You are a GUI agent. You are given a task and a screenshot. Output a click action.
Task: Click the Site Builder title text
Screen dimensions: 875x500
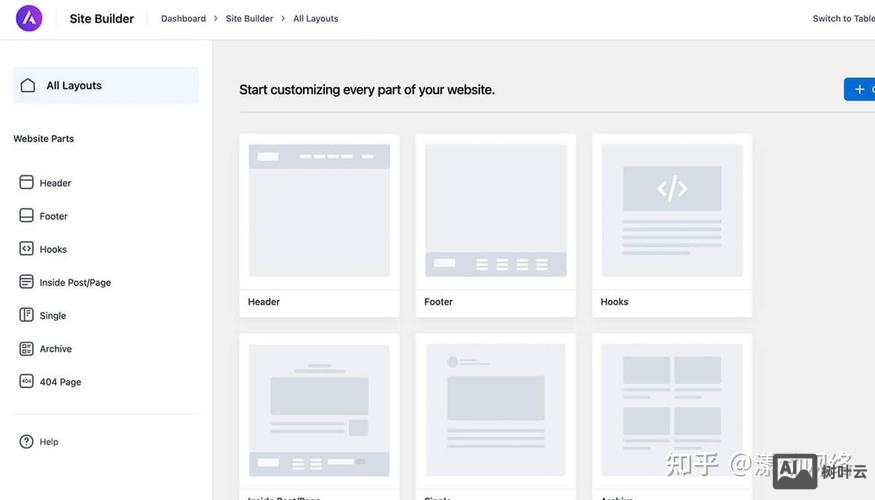pos(102,18)
